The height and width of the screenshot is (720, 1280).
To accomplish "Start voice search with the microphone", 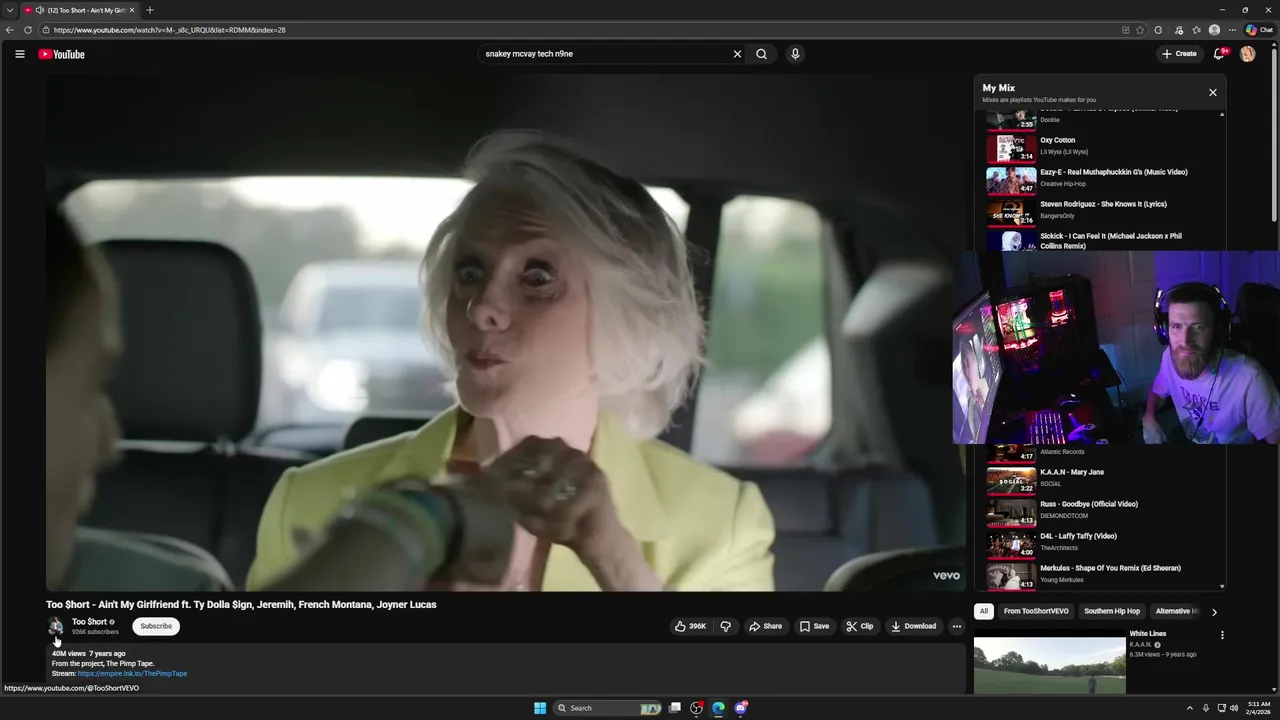I will [795, 54].
